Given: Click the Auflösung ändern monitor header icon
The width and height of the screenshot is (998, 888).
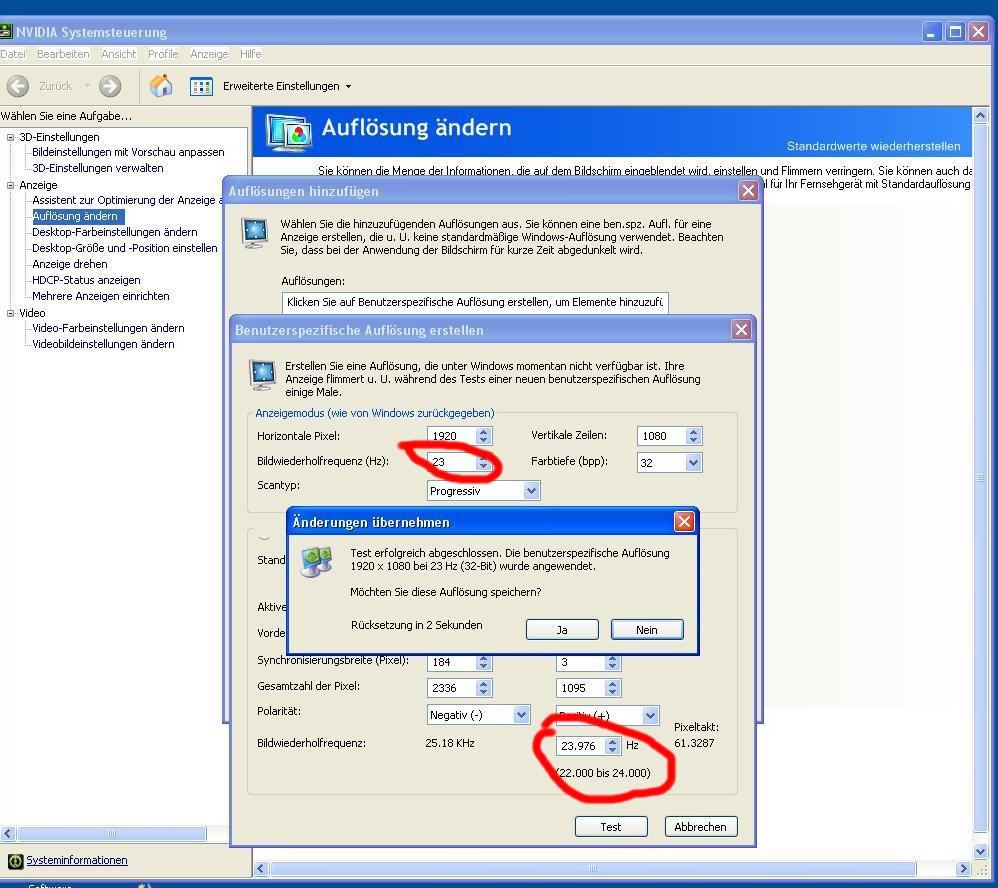Looking at the screenshot, I should (x=289, y=132).
